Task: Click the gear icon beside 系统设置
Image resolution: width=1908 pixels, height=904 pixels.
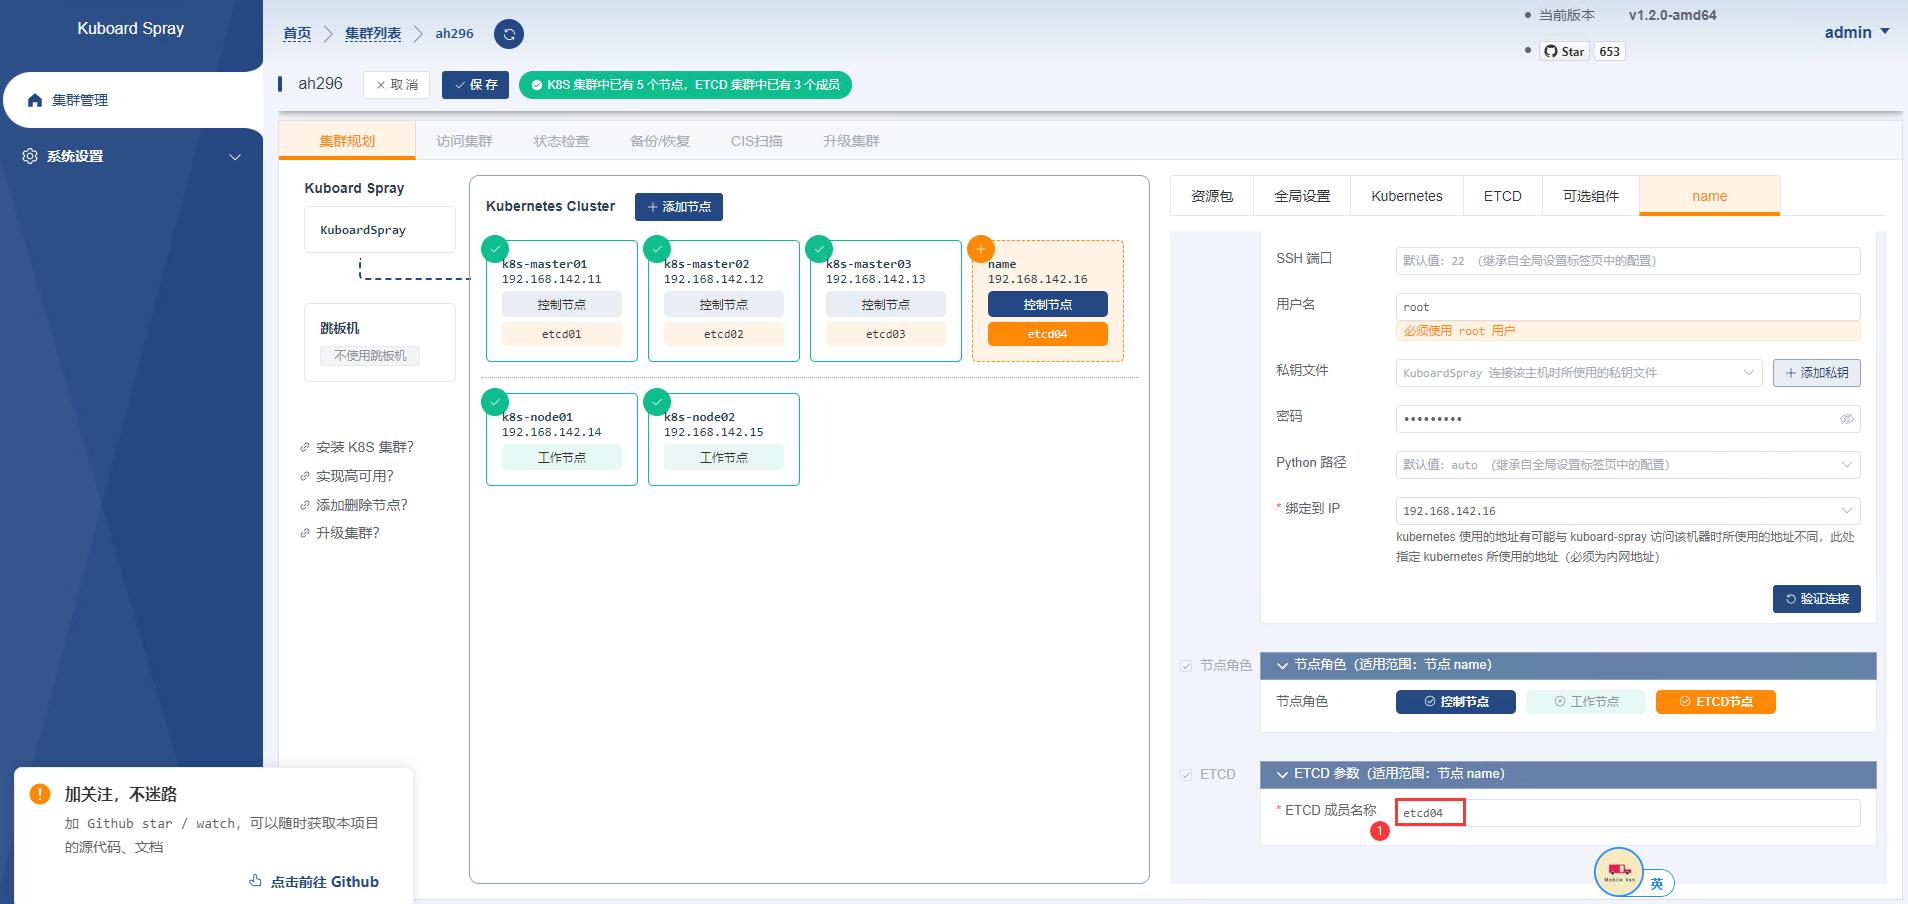Action: 30,156
